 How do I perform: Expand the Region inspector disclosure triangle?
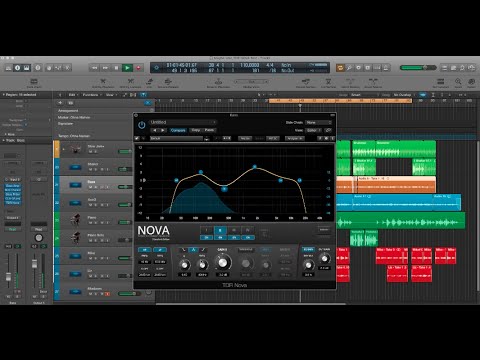click(x=3, y=95)
